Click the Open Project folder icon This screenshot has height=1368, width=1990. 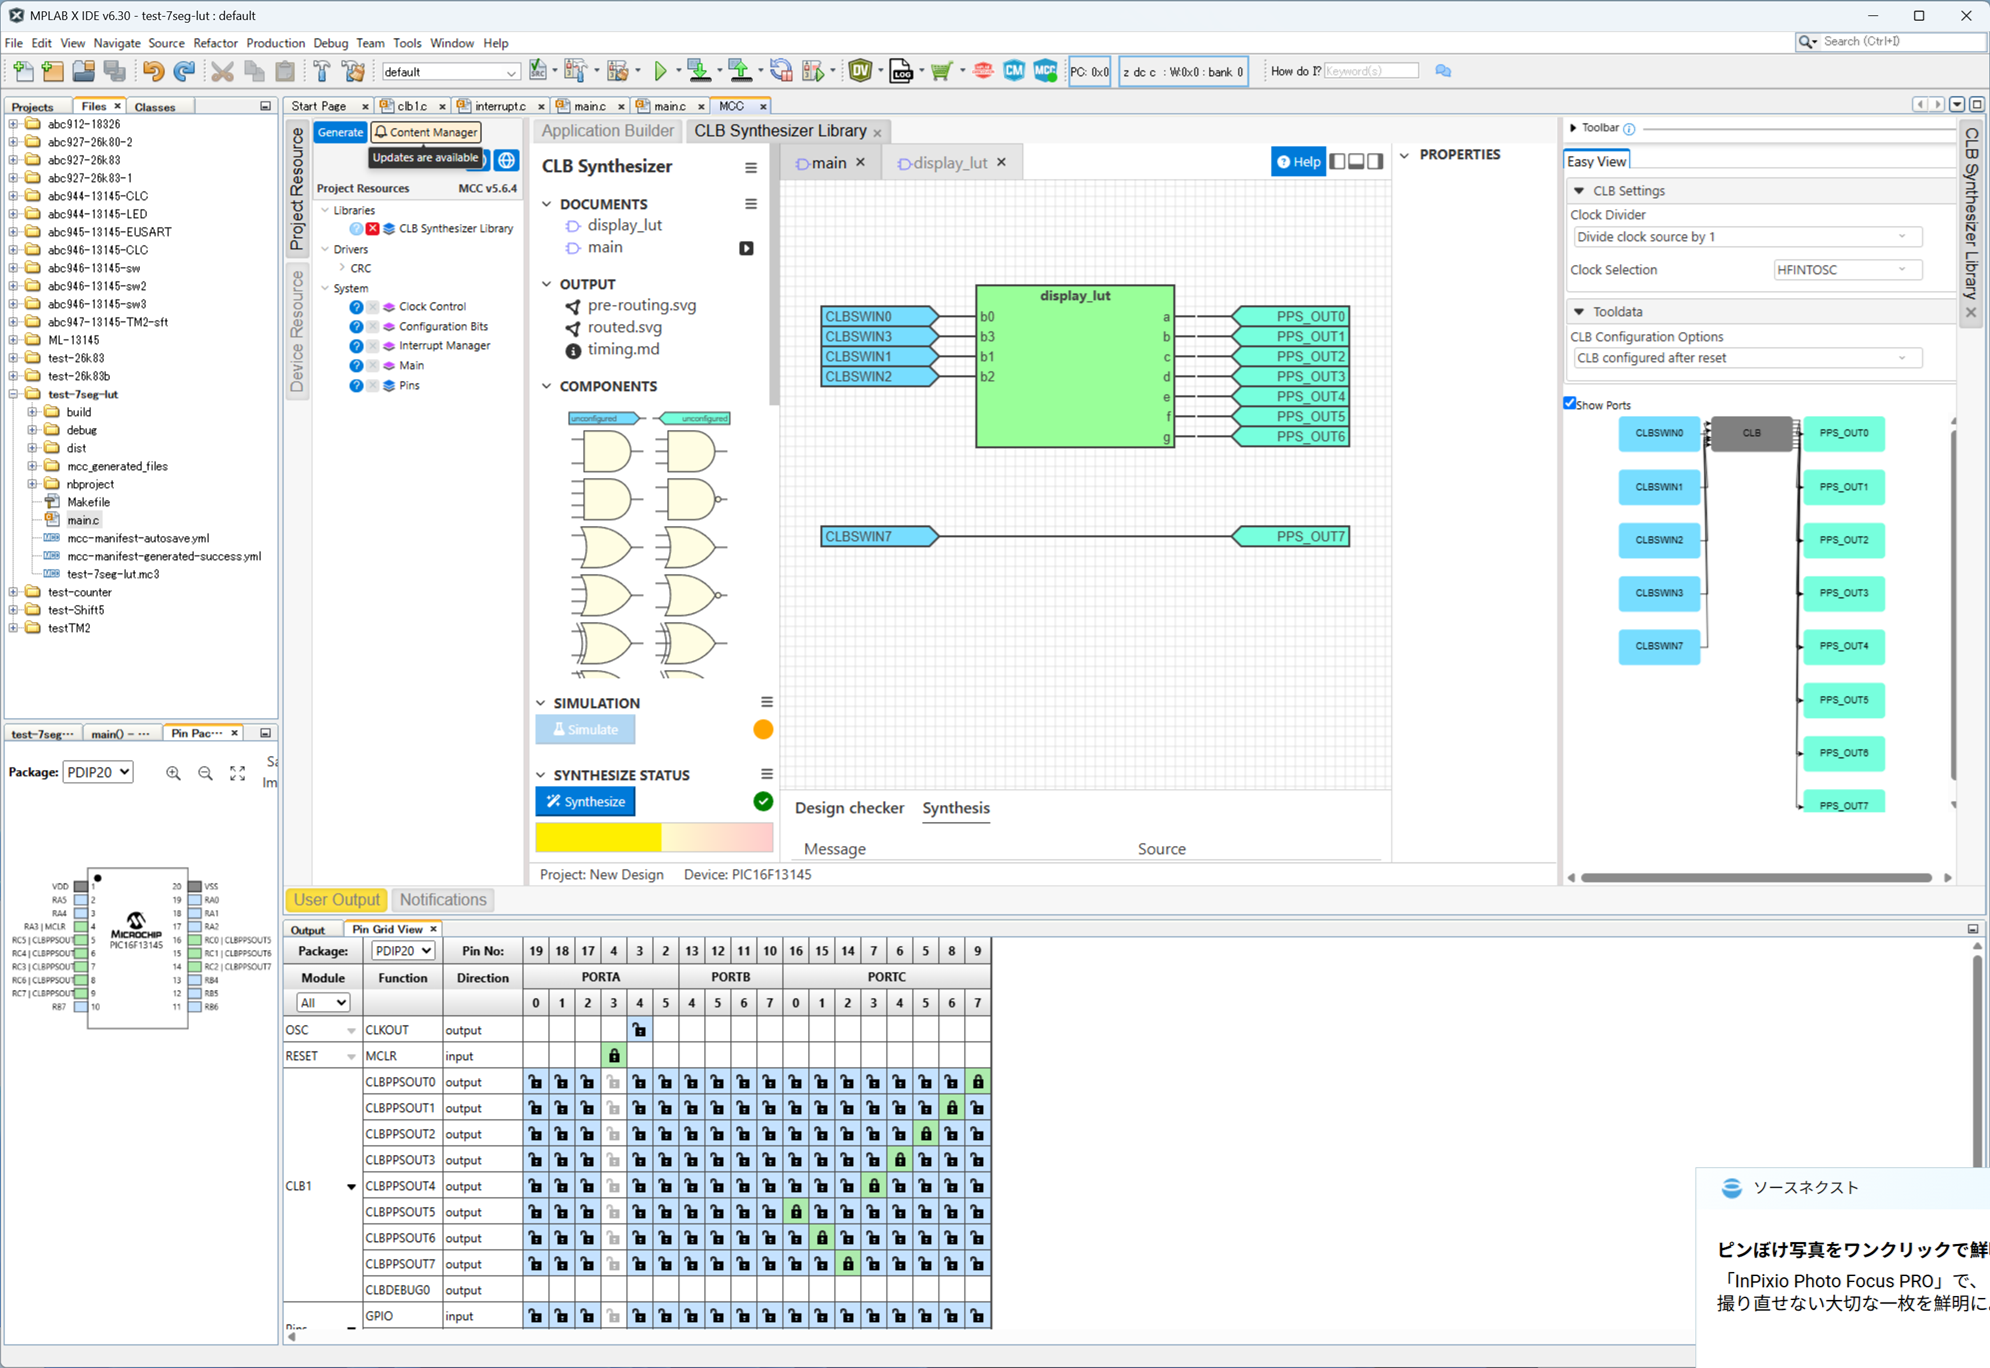84,71
